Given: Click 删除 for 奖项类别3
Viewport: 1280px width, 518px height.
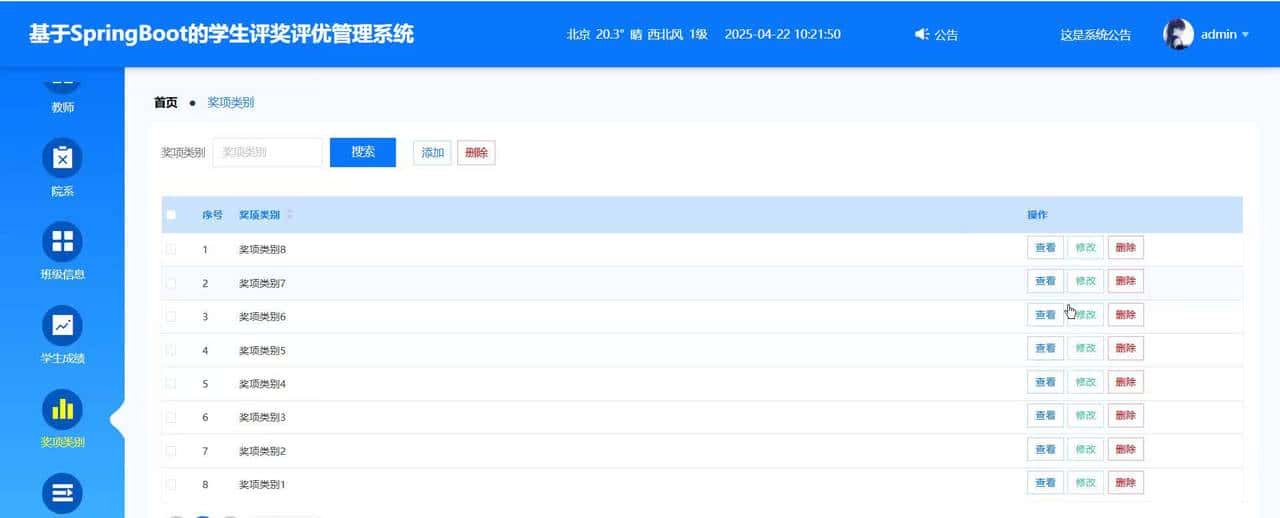Looking at the screenshot, I should 1125,415.
